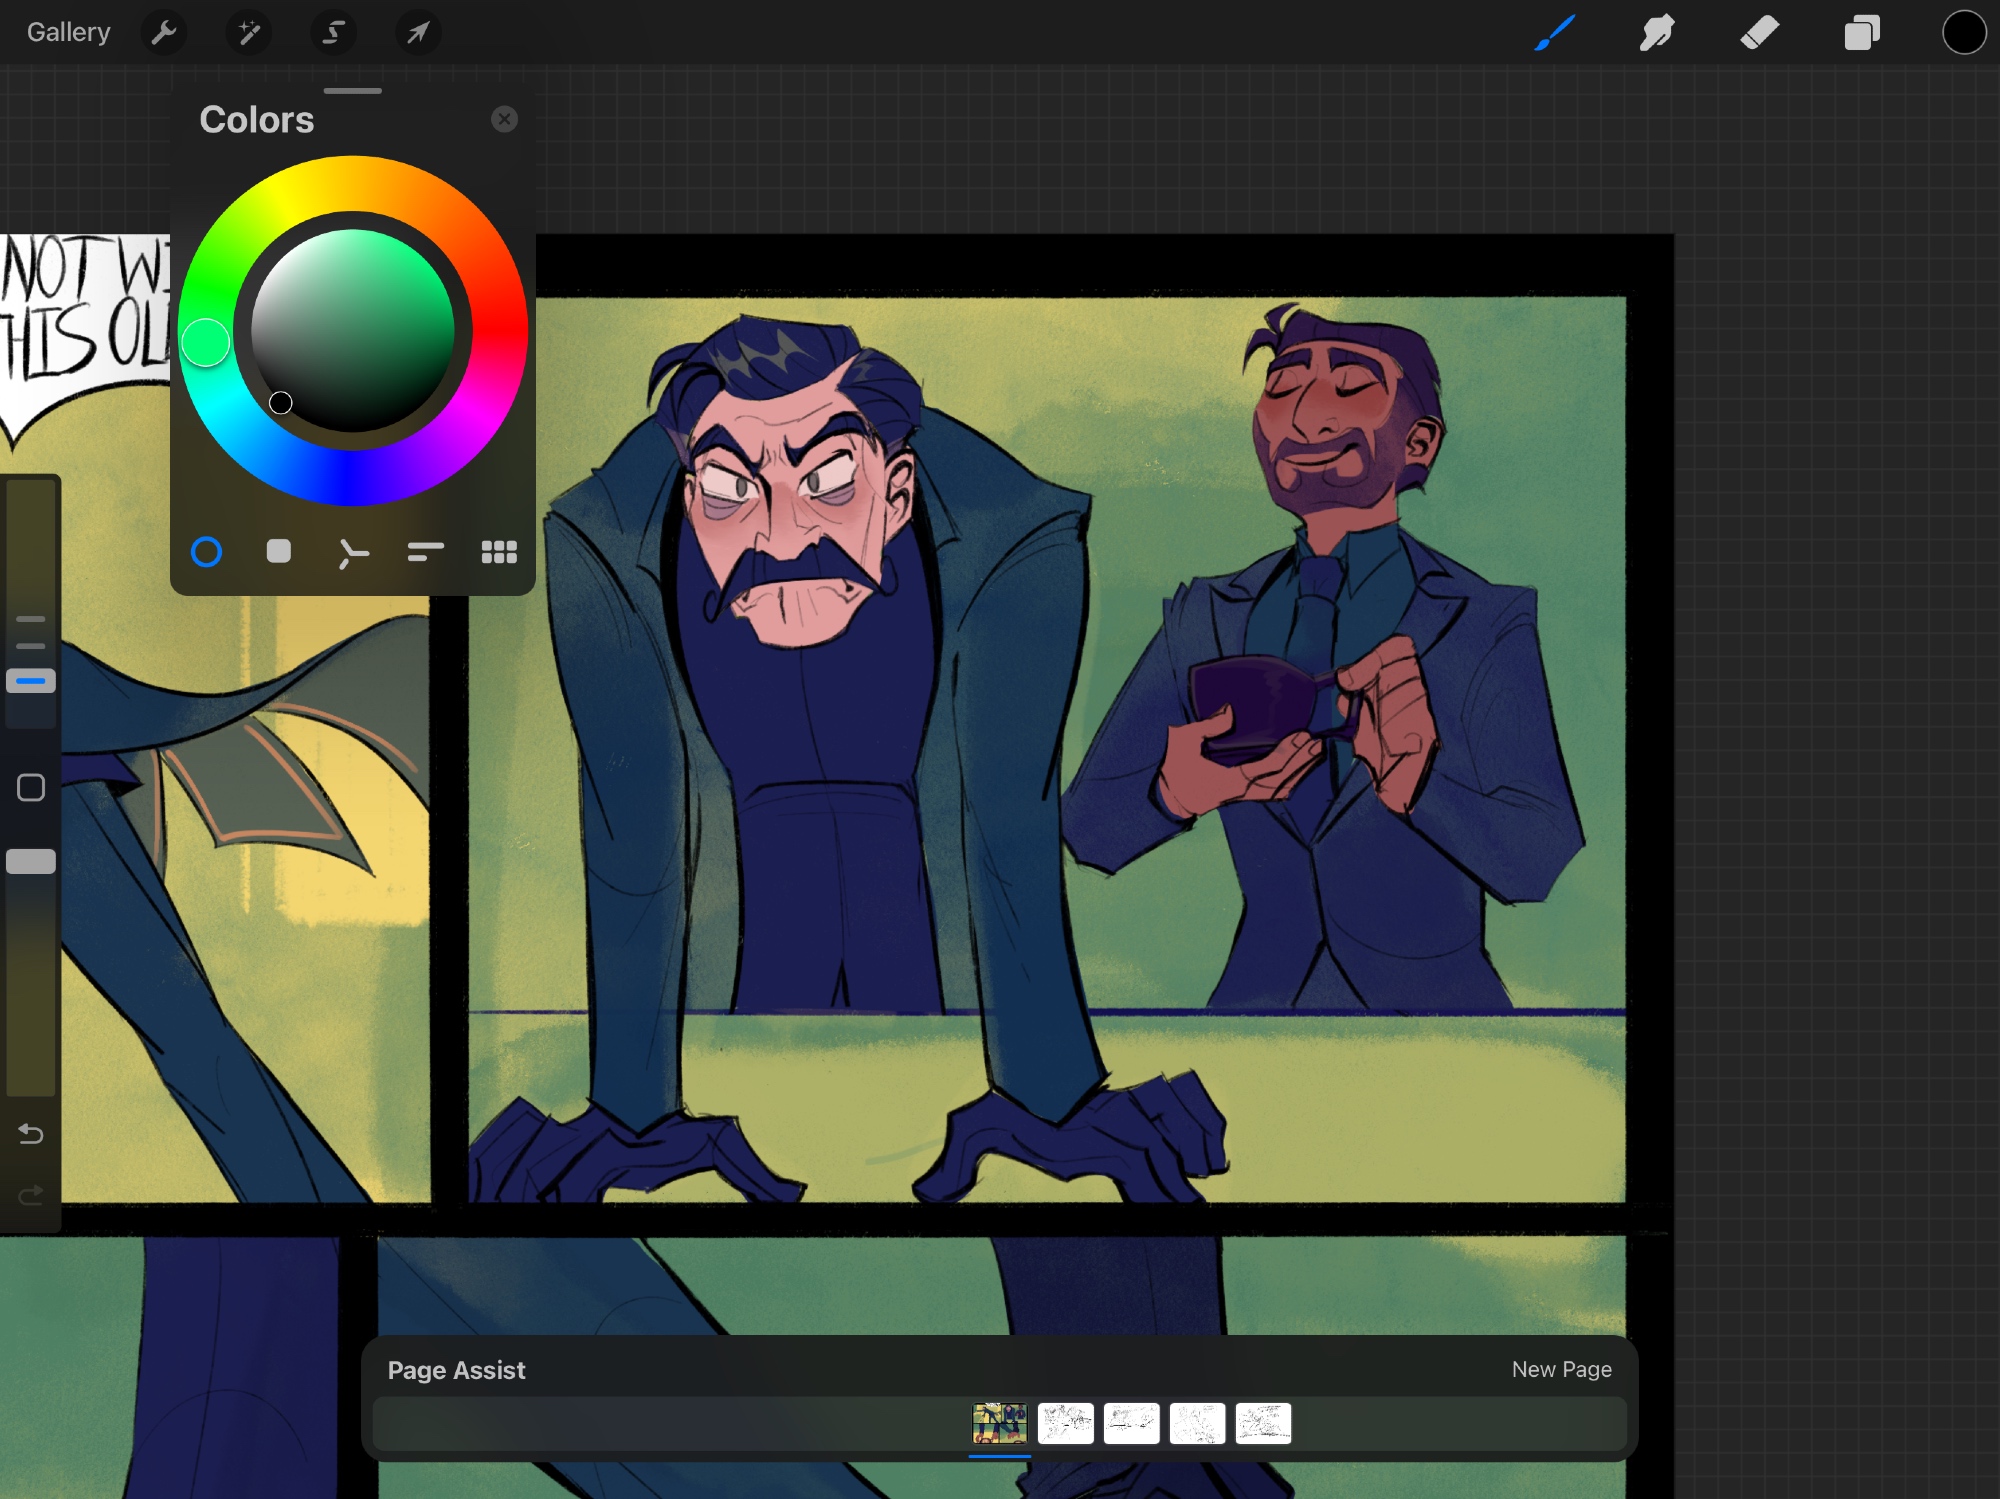This screenshot has height=1499, width=2000.
Task: Select the Smudge tool
Action: click(1657, 33)
